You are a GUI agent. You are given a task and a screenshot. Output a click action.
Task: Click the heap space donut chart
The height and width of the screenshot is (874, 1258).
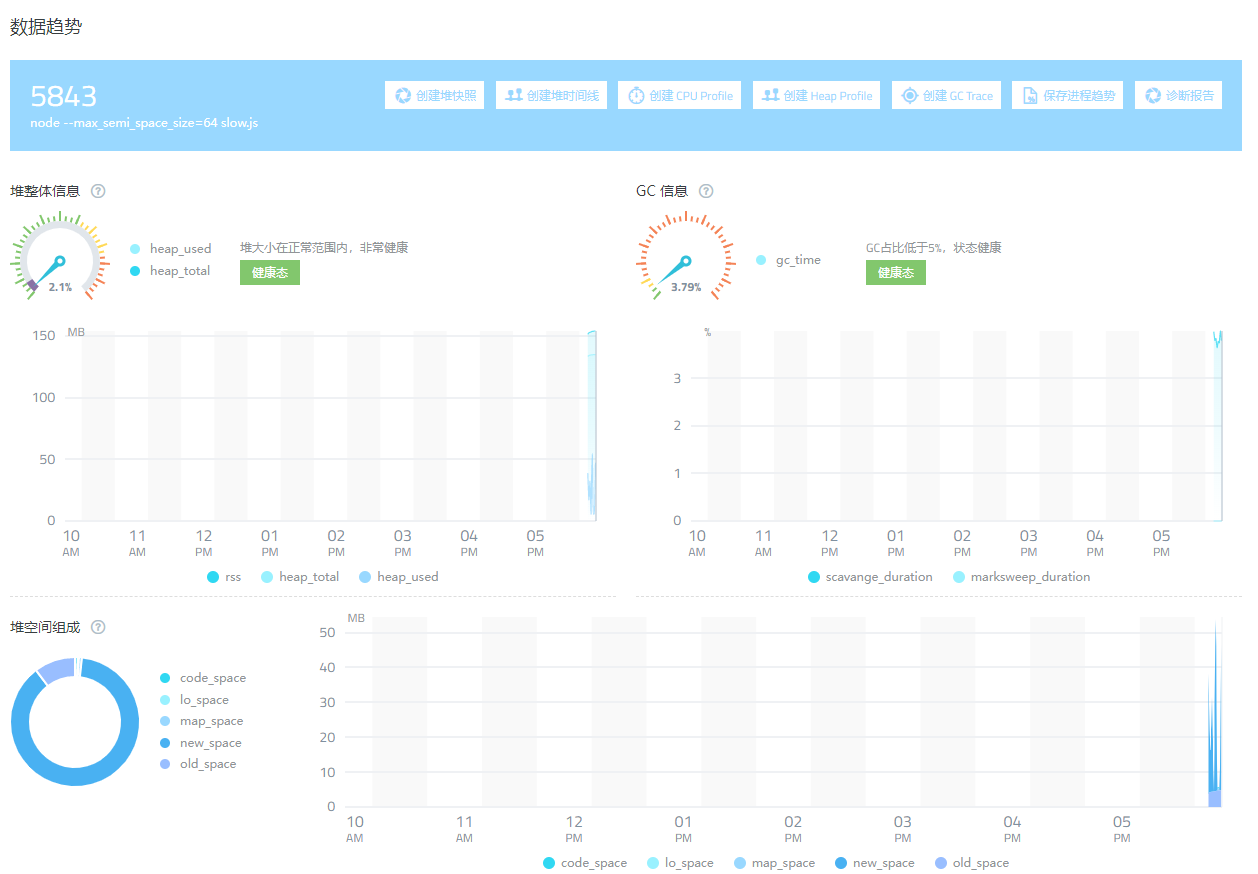point(75,721)
